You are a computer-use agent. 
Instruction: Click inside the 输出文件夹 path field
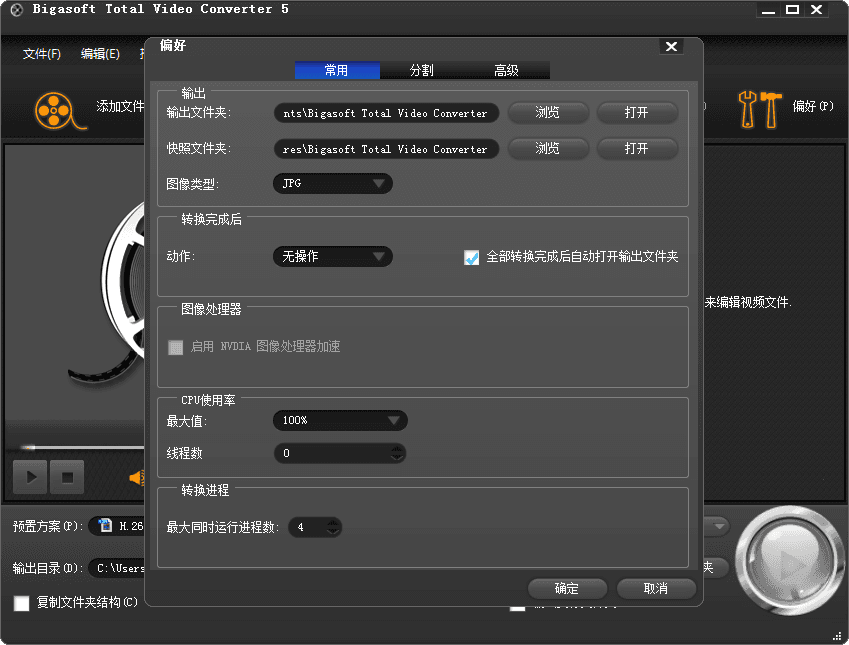(x=386, y=112)
